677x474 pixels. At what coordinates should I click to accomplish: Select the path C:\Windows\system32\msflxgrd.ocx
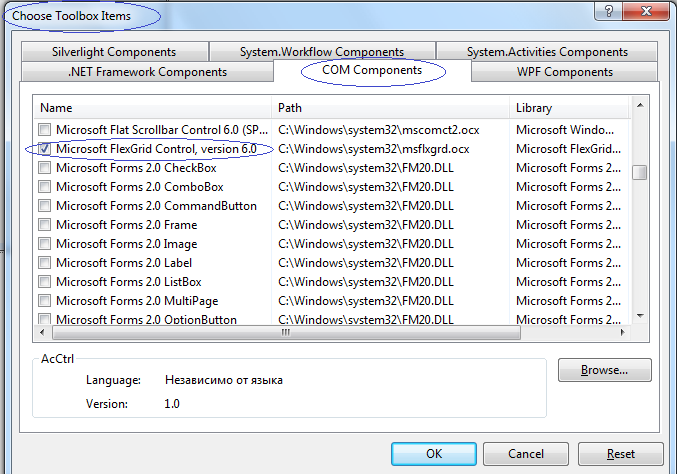(x=373, y=149)
